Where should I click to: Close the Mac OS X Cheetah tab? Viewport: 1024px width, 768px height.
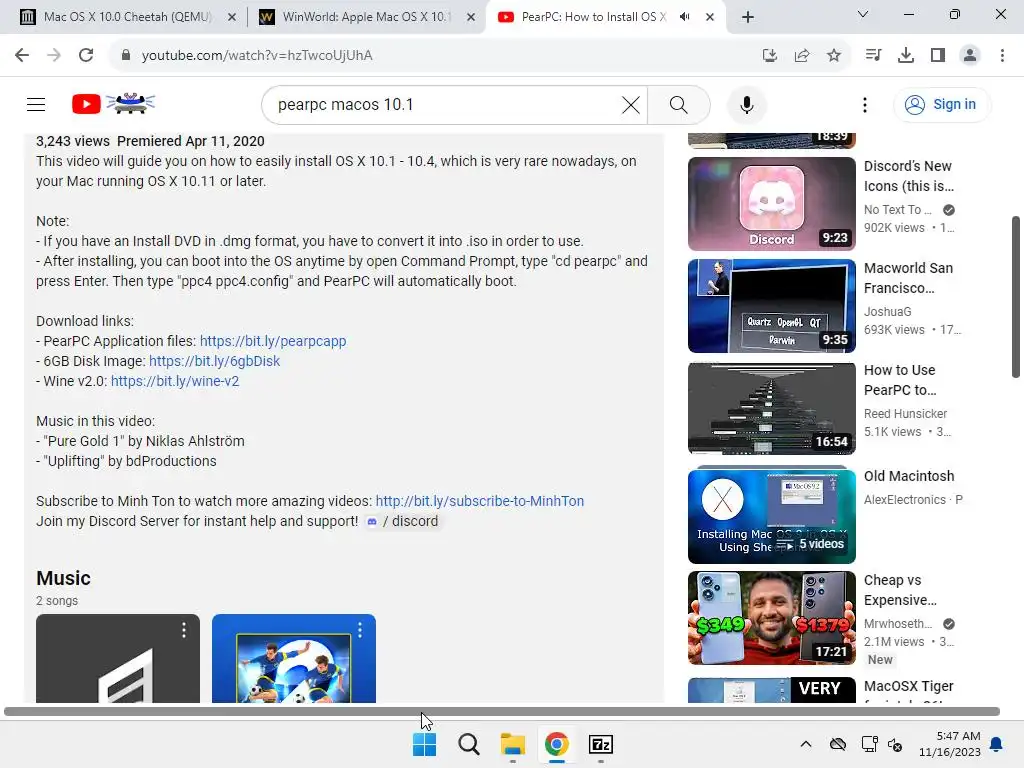[x=232, y=18]
